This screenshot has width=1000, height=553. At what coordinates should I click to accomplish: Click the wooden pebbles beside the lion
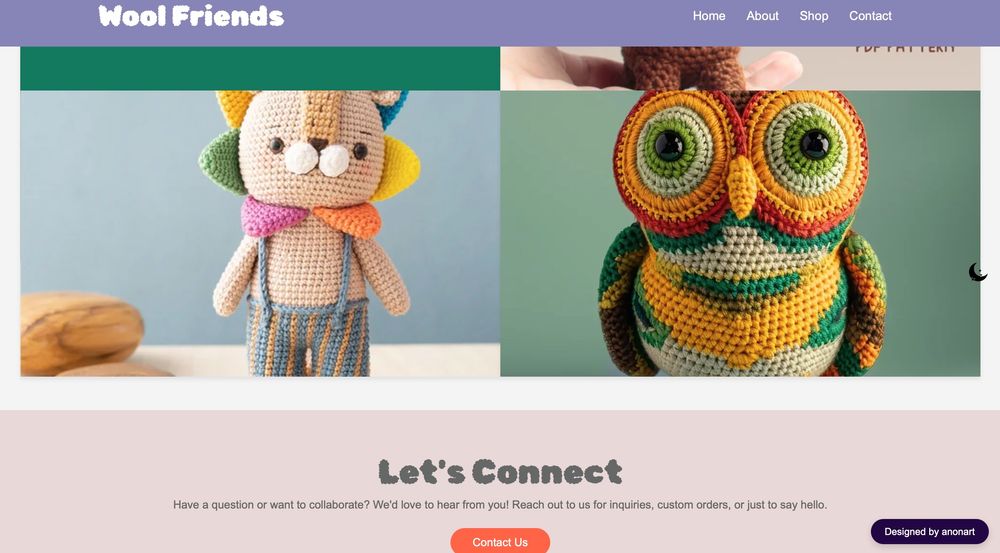click(x=81, y=334)
